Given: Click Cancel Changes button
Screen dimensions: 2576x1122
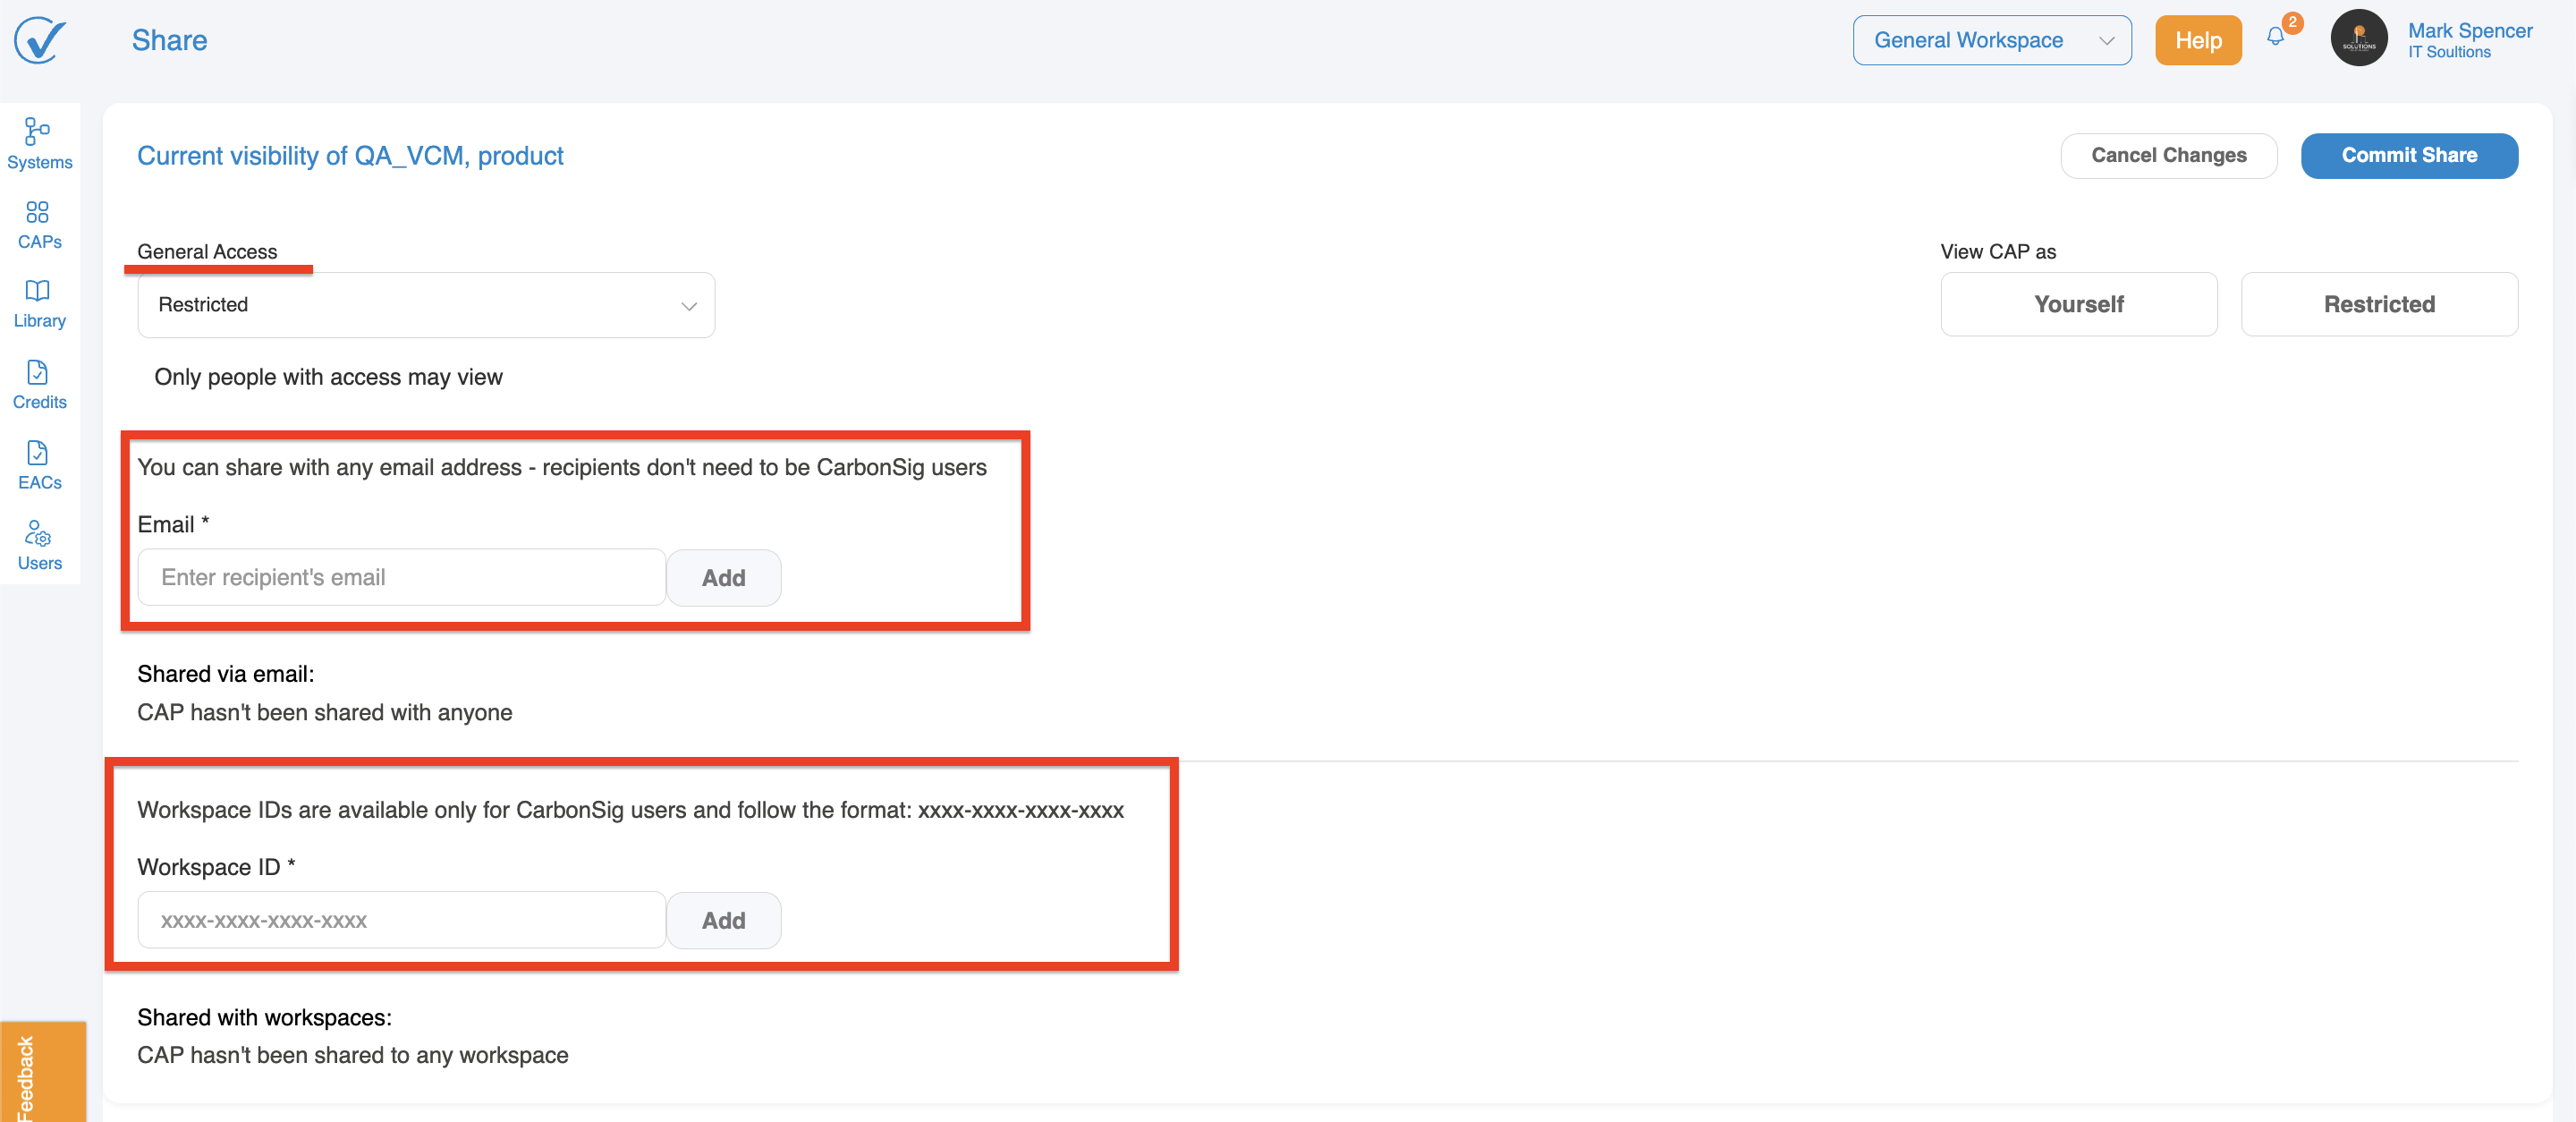Looking at the screenshot, I should (x=2168, y=156).
